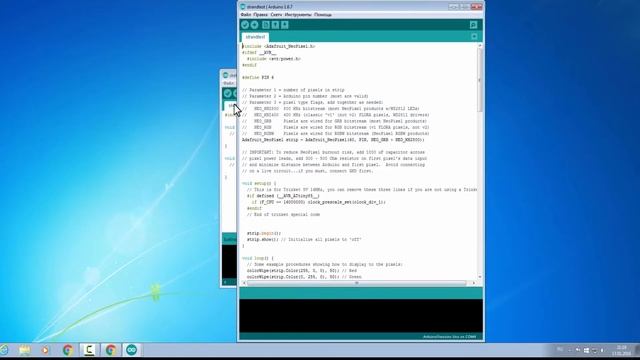
Task: Click the '// End of trinket special code' comment
Action: point(283,215)
